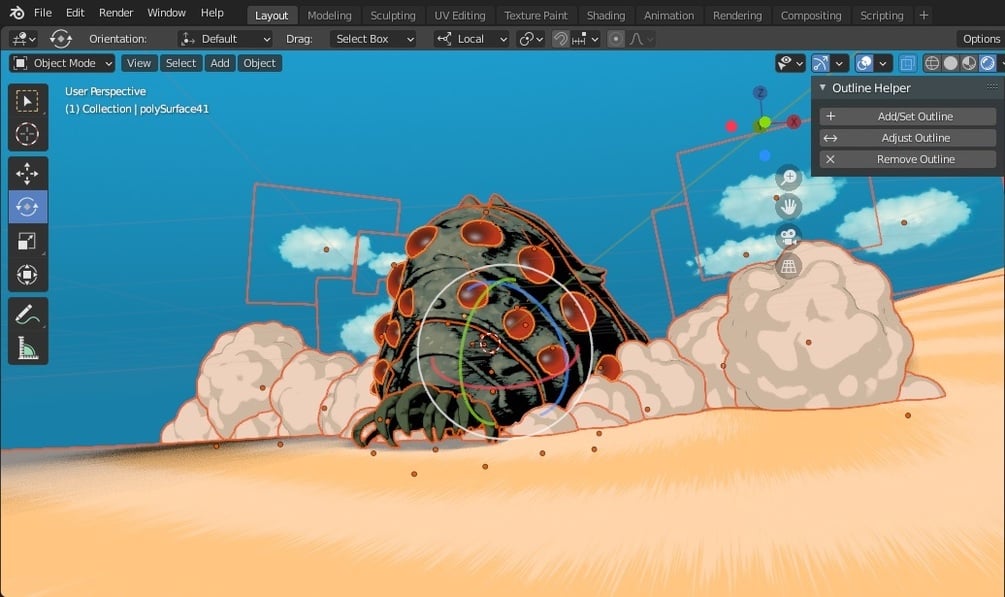Click the zoom magnifier viewport icon
This screenshot has height=597, width=1005.
coord(789,177)
